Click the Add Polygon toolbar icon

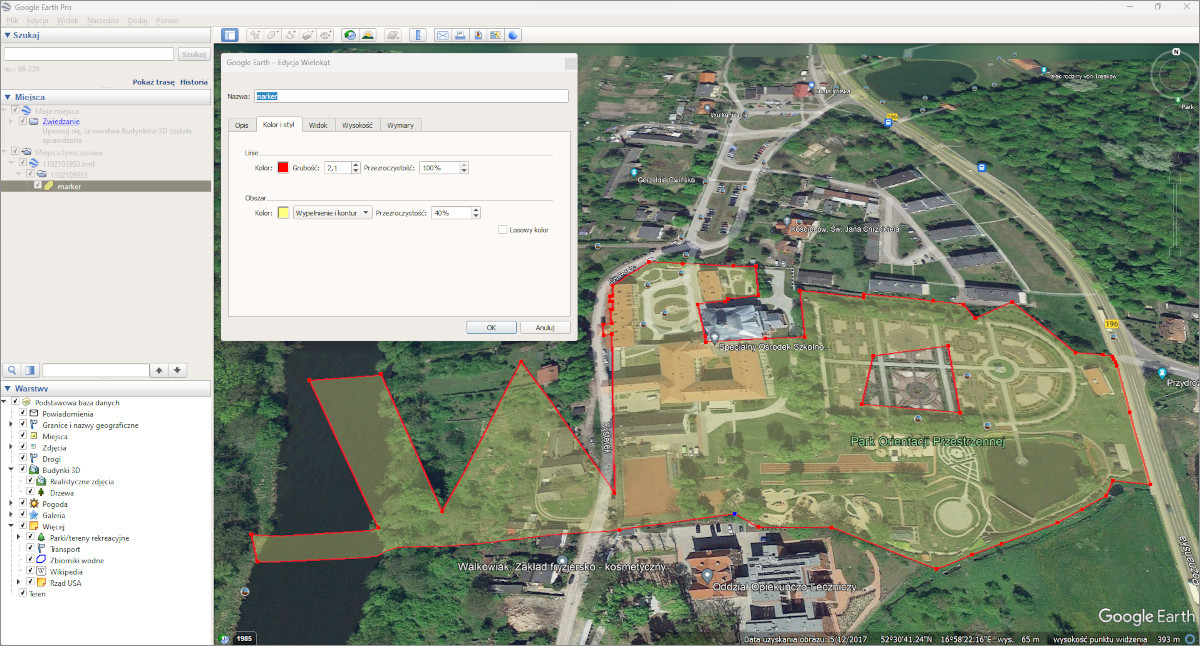[273, 35]
